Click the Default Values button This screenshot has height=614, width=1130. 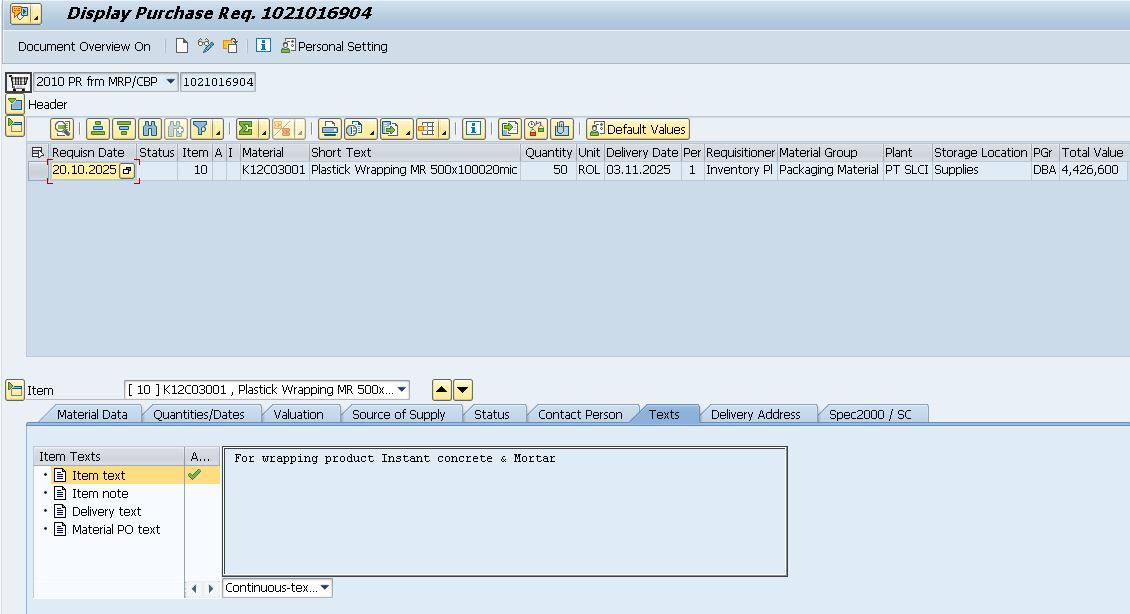[637, 129]
